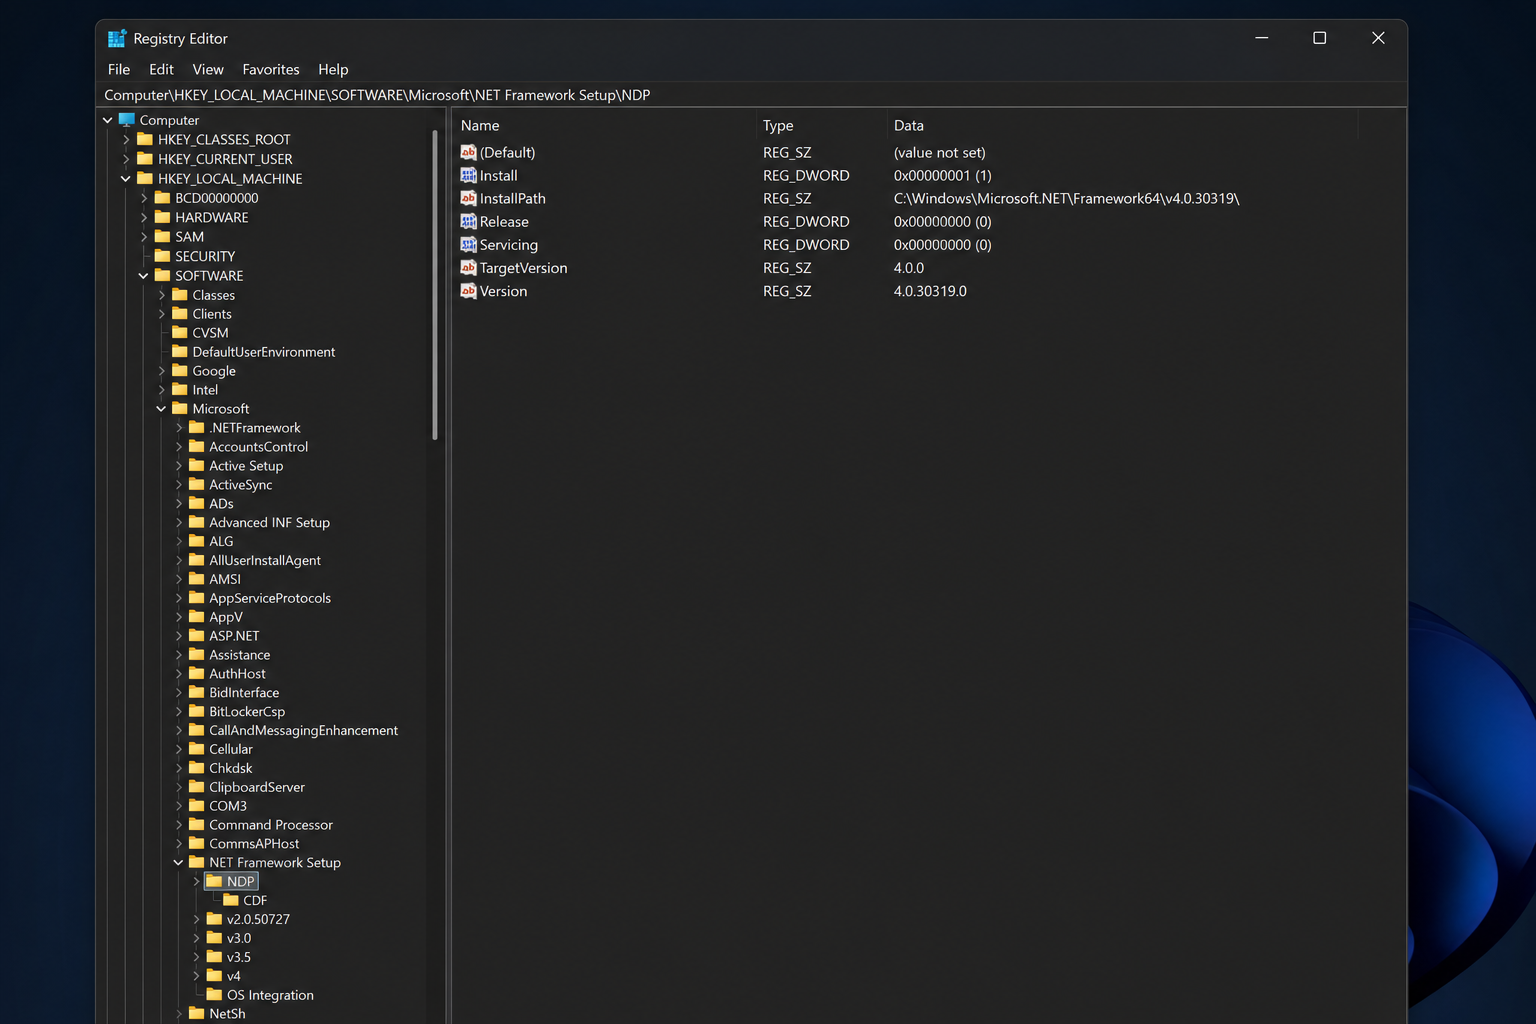Click the 4.0.30319.0 data value

tap(930, 291)
